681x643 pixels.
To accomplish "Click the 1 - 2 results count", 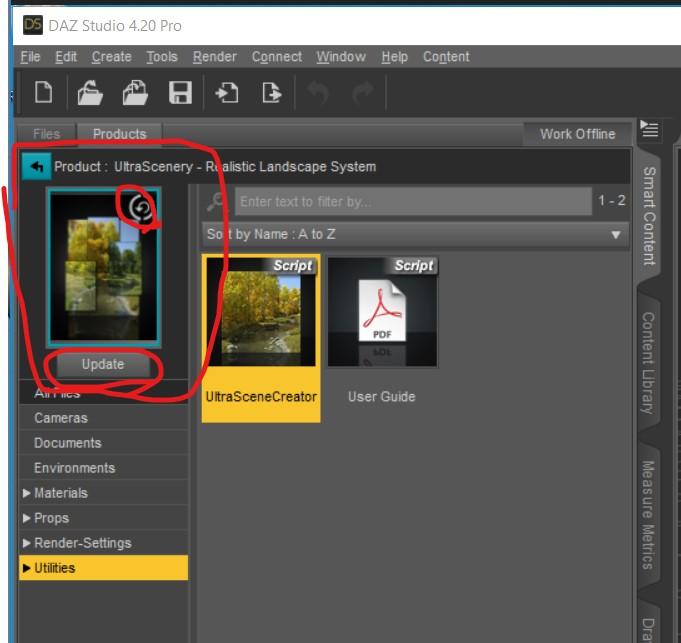I will pyautogui.click(x=612, y=200).
